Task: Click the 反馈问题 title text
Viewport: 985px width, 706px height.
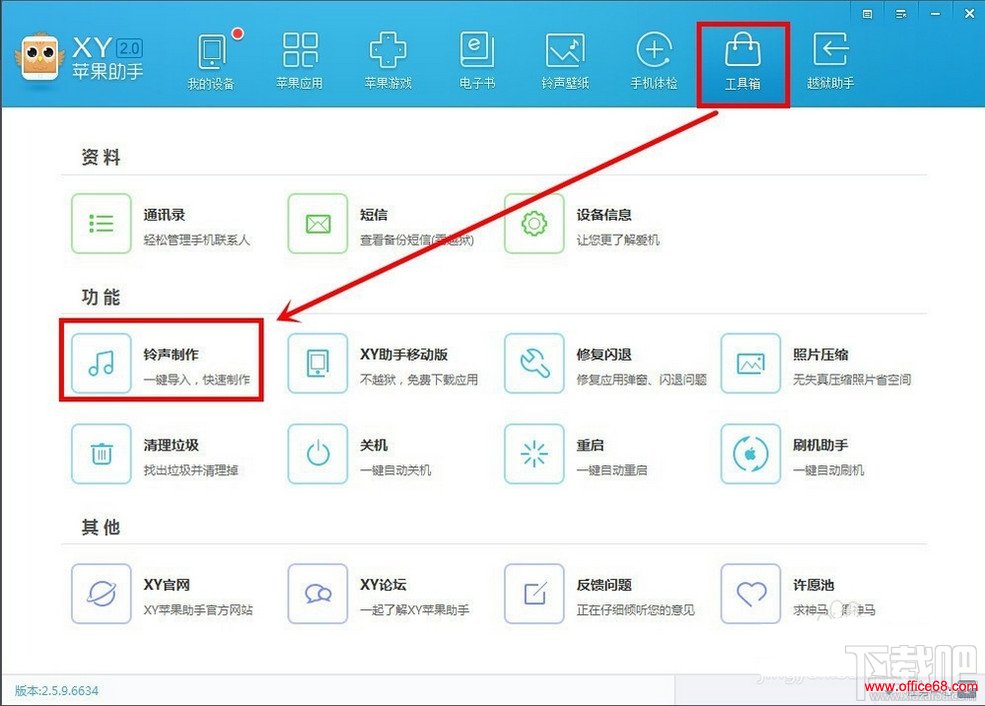Action: pos(604,585)
